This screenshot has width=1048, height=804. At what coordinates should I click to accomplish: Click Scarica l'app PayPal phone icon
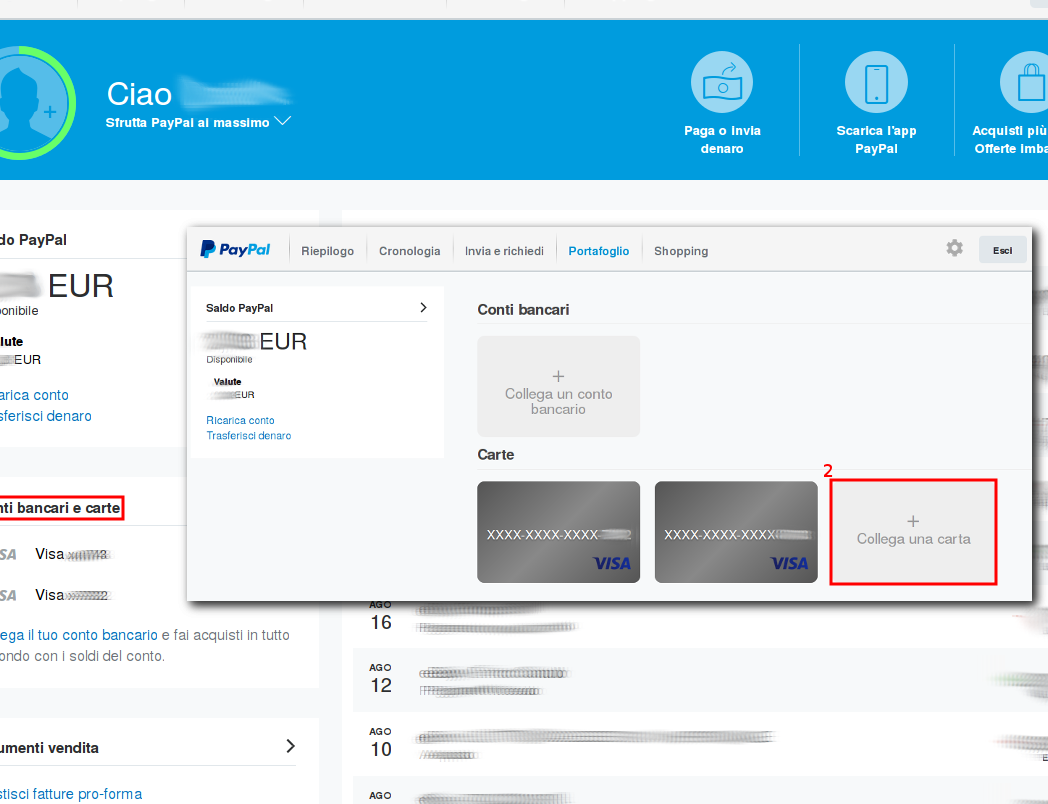click(x=876, y=82)
